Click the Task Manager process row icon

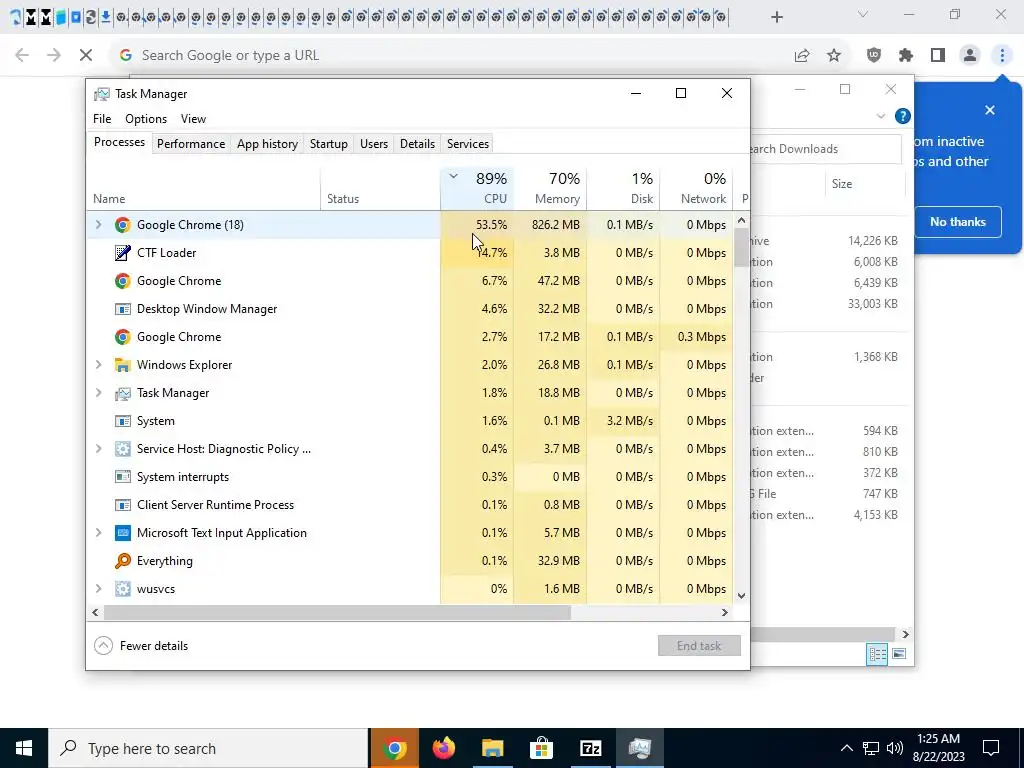pyautogui.click(x=122, y=393)
